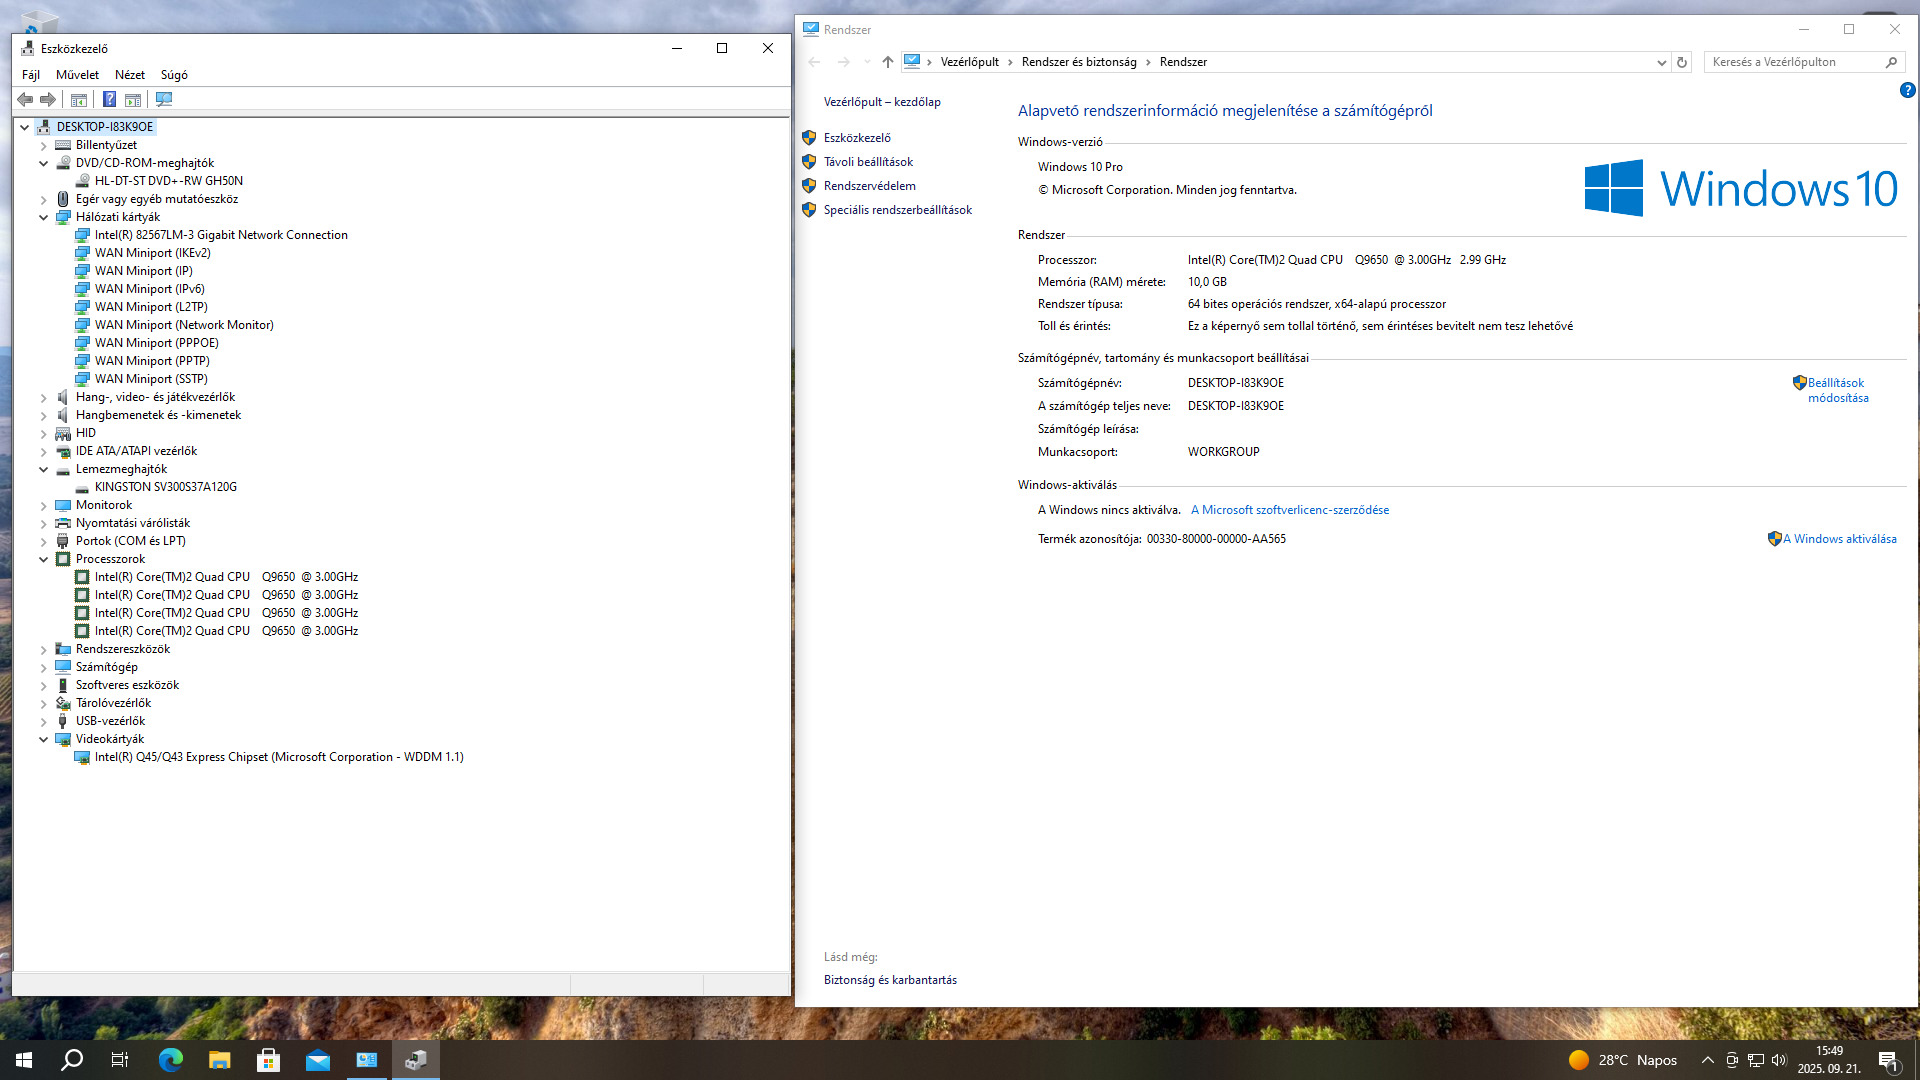
Task: Expand the Billentyűzet category
Action: 43,145
